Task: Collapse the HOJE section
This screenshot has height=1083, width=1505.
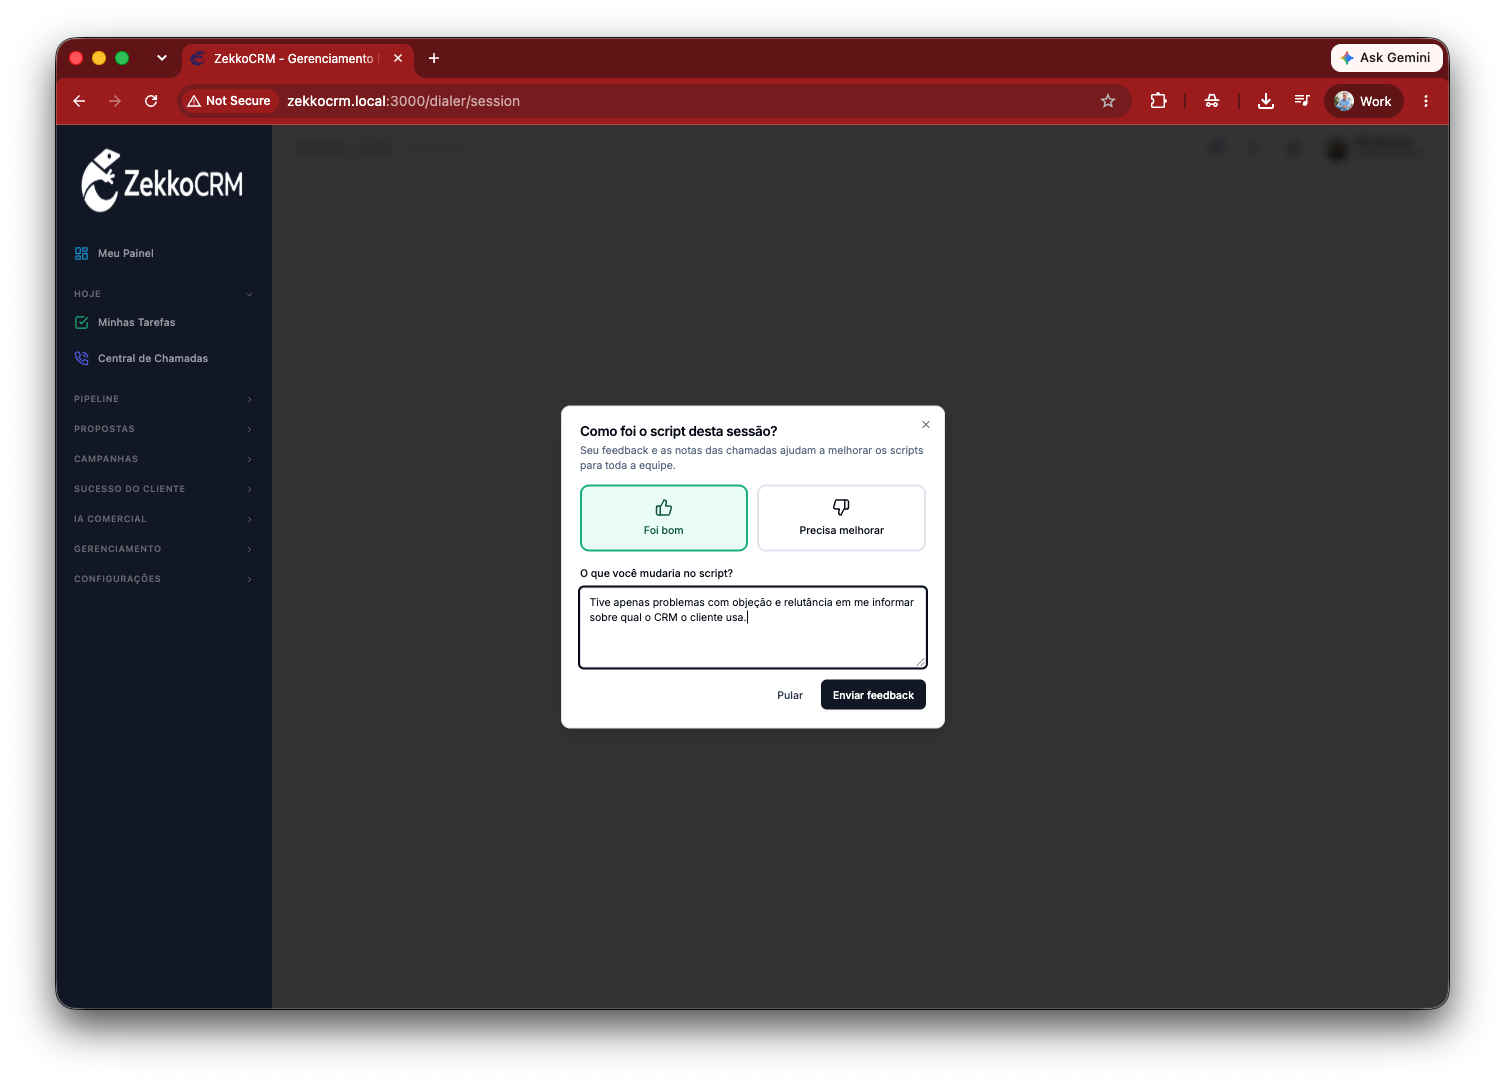Action: pyautogui.click(x=164, y=294)
